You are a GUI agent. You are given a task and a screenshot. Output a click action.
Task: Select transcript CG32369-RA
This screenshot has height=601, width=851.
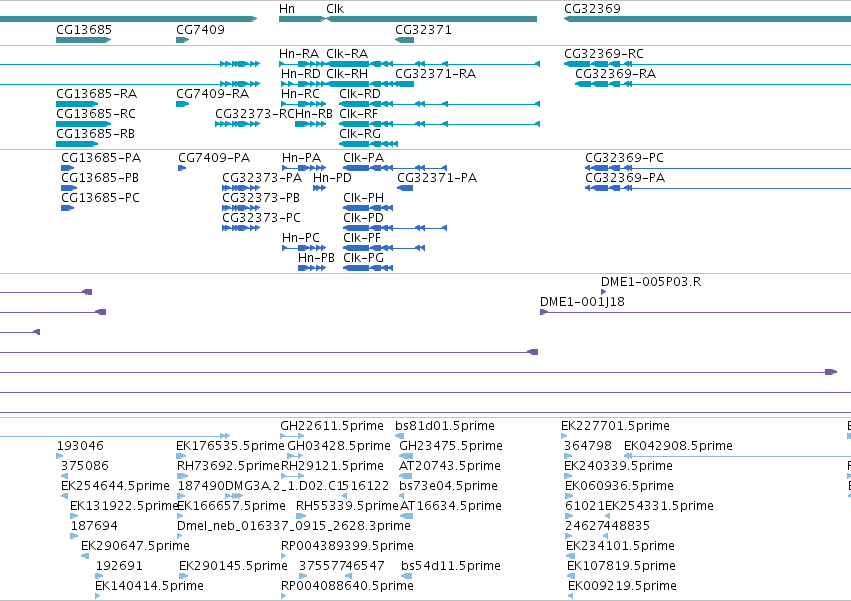point(615,73)
